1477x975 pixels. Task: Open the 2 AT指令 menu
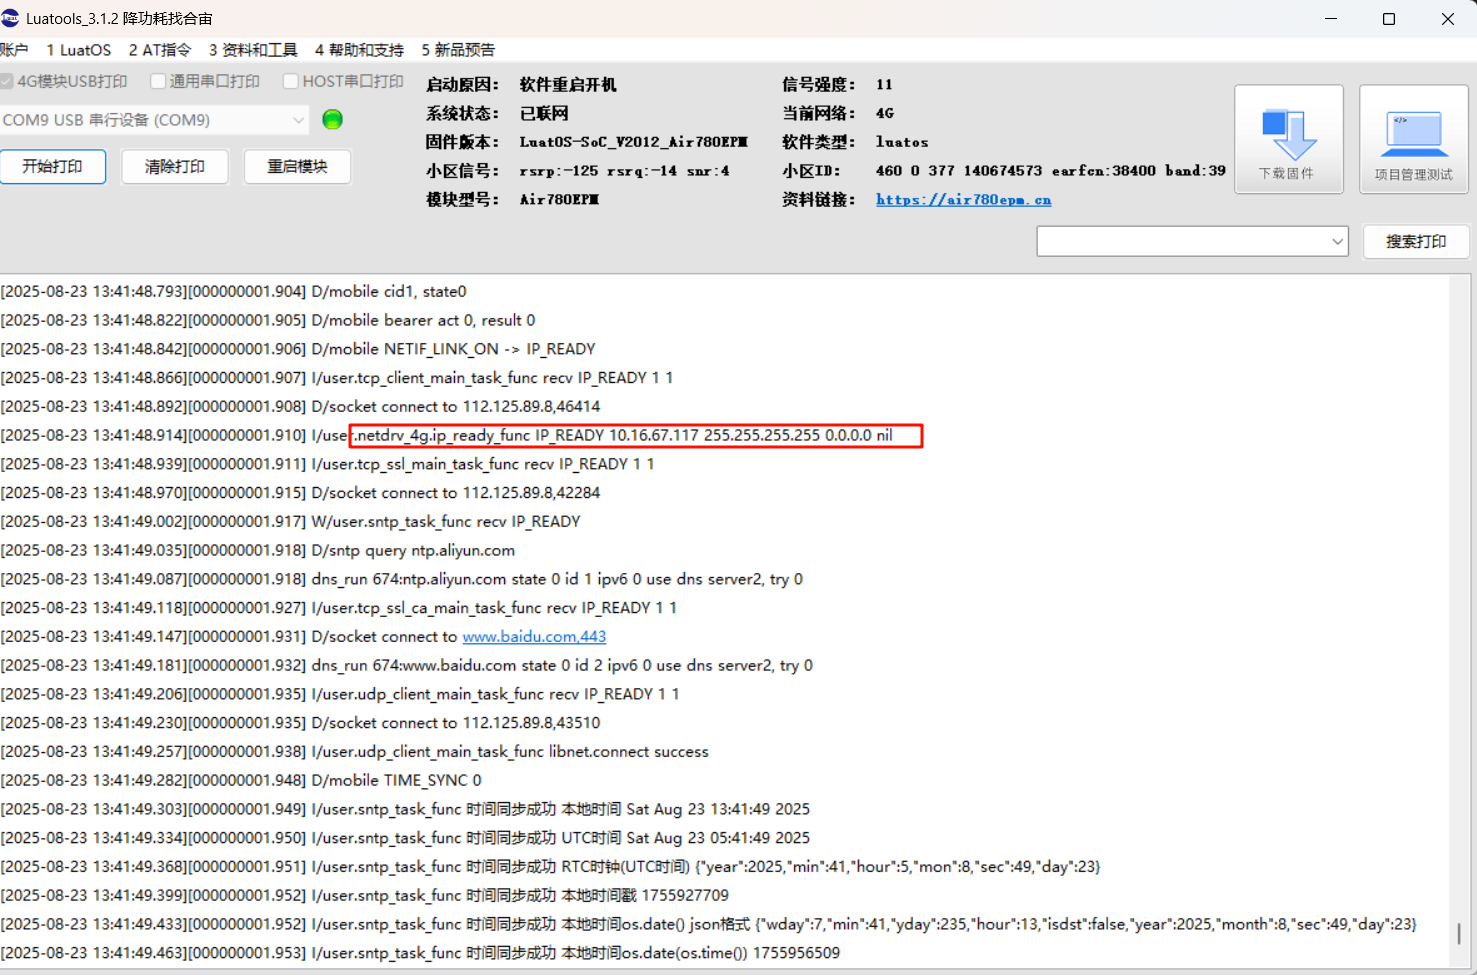160,50
